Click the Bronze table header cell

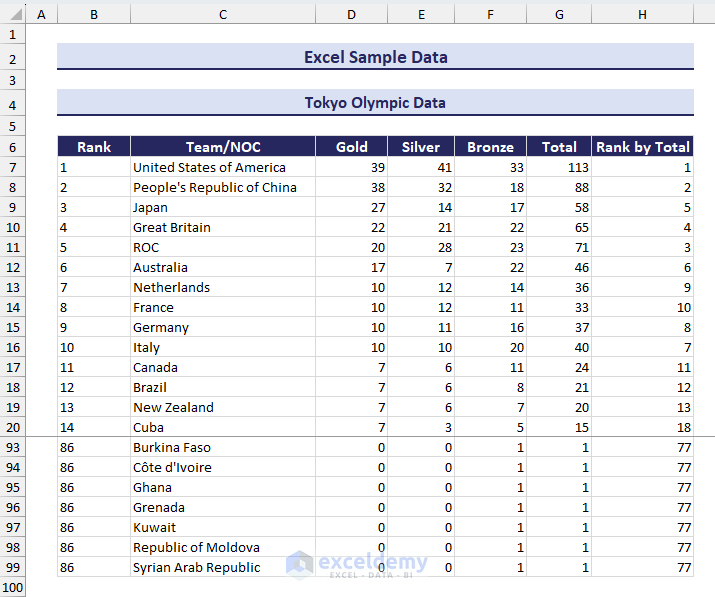tap(490, 147)
